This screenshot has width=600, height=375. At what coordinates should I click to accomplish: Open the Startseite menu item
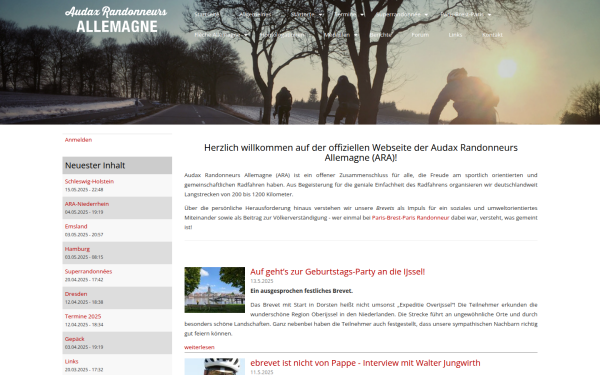[x=207, y=15]
